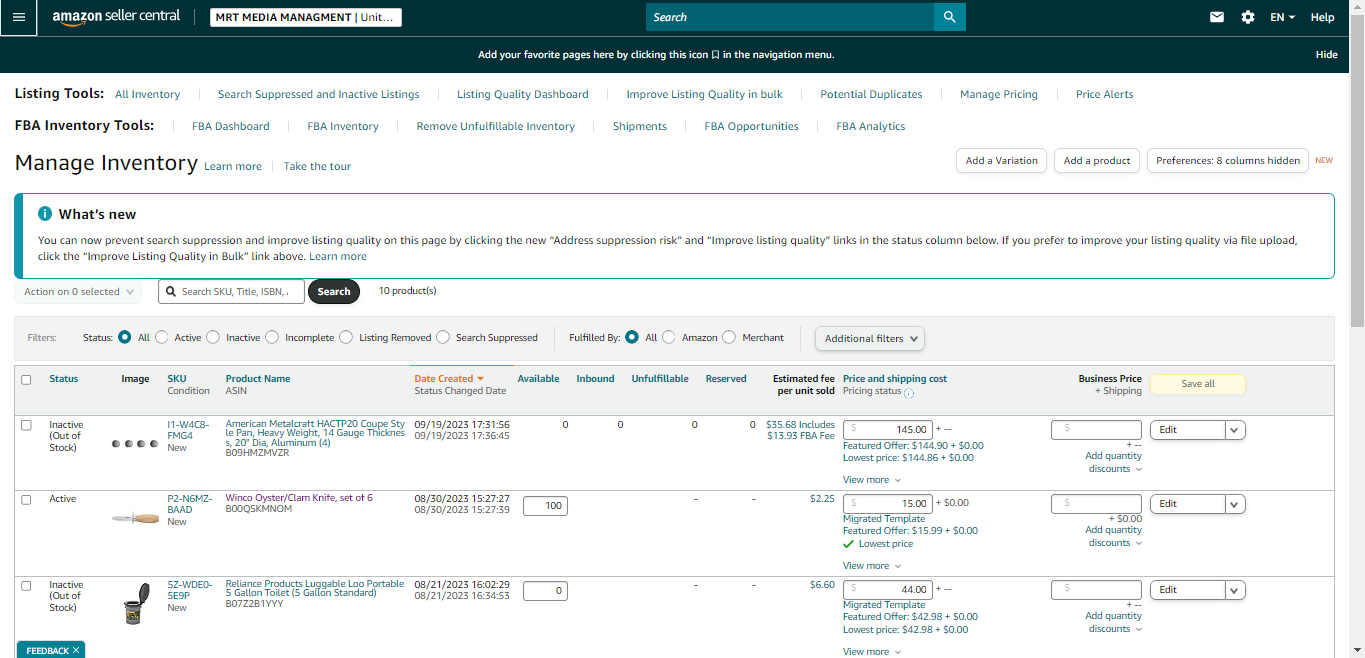The height and width of the screenshot is (658, 1365).
Task: Sort by the Date Created column header
Action: (449, 379)
